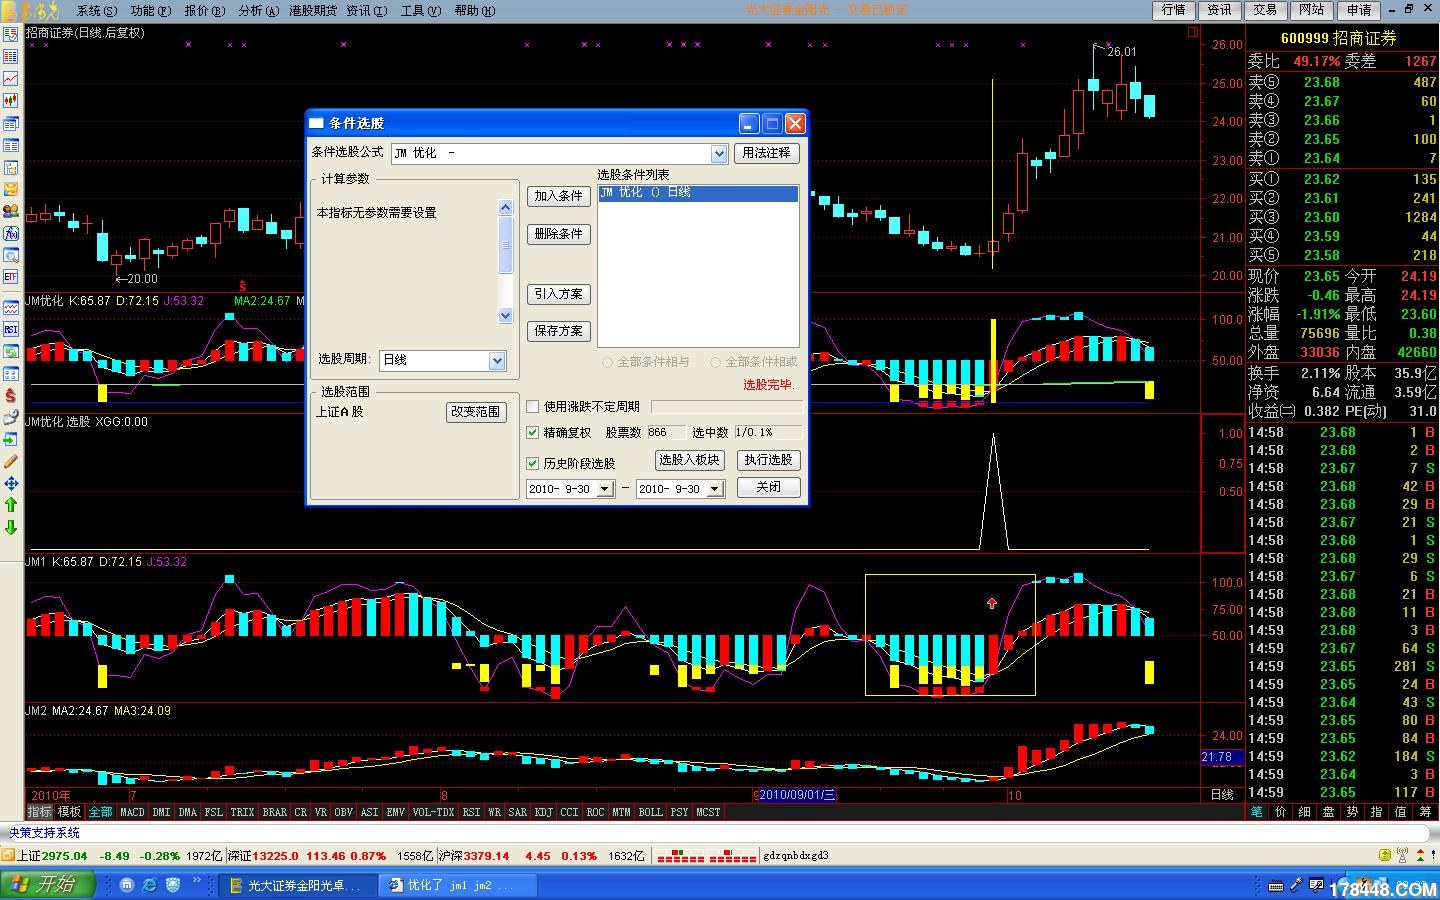Open the f(x) formula manager icon
The image size is (1440, 900).
tap(11, 233)
